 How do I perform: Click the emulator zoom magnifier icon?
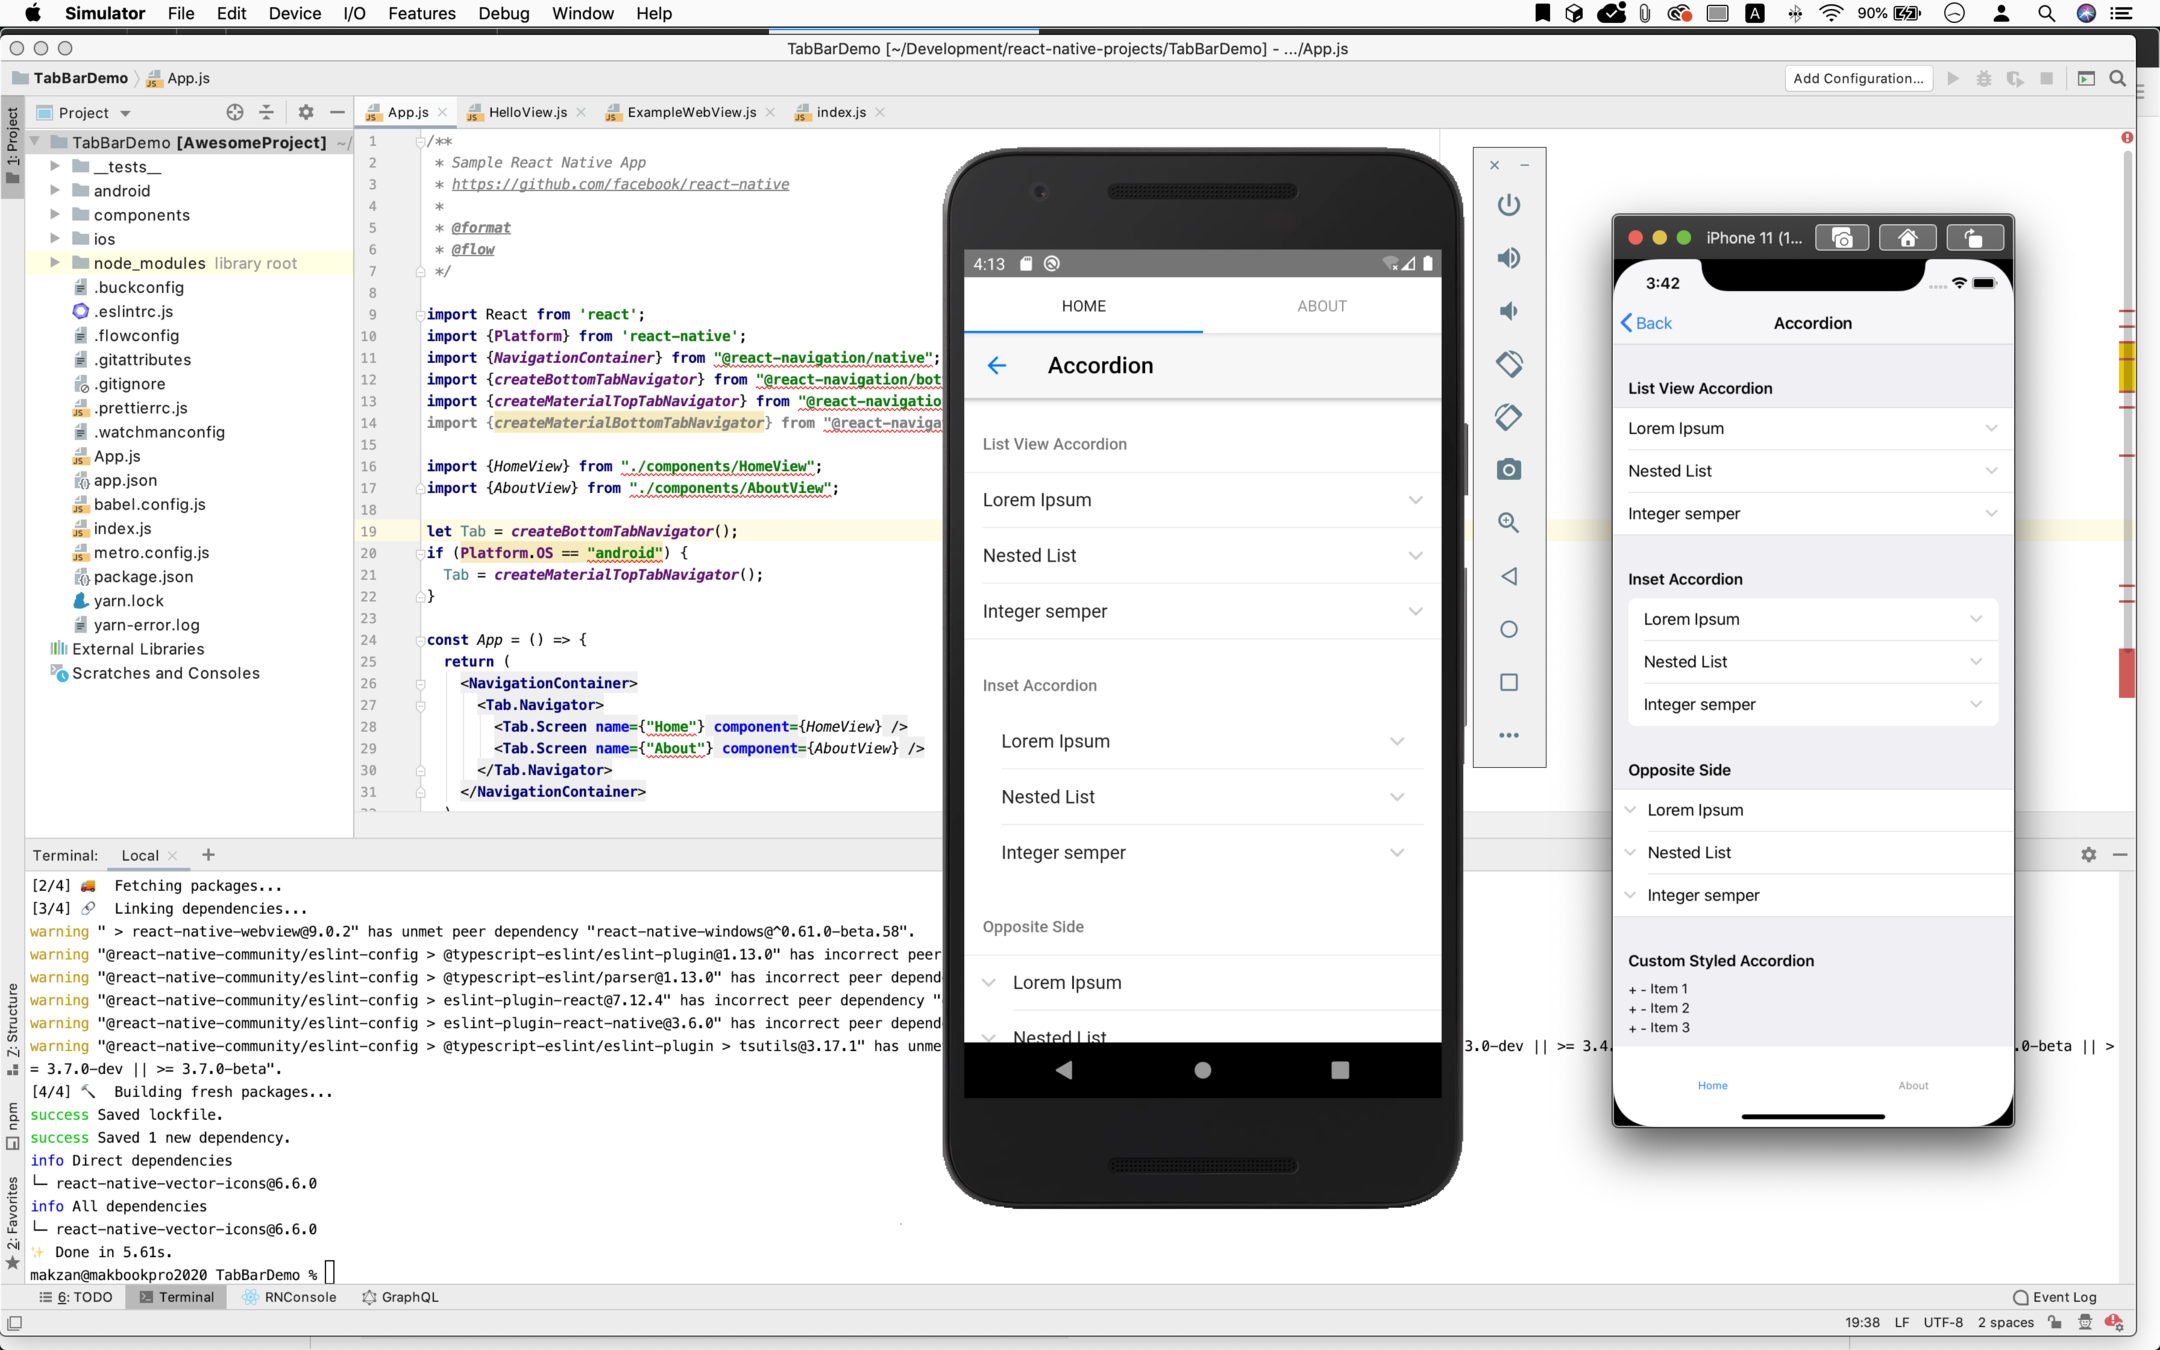[x=1508, y=523]
